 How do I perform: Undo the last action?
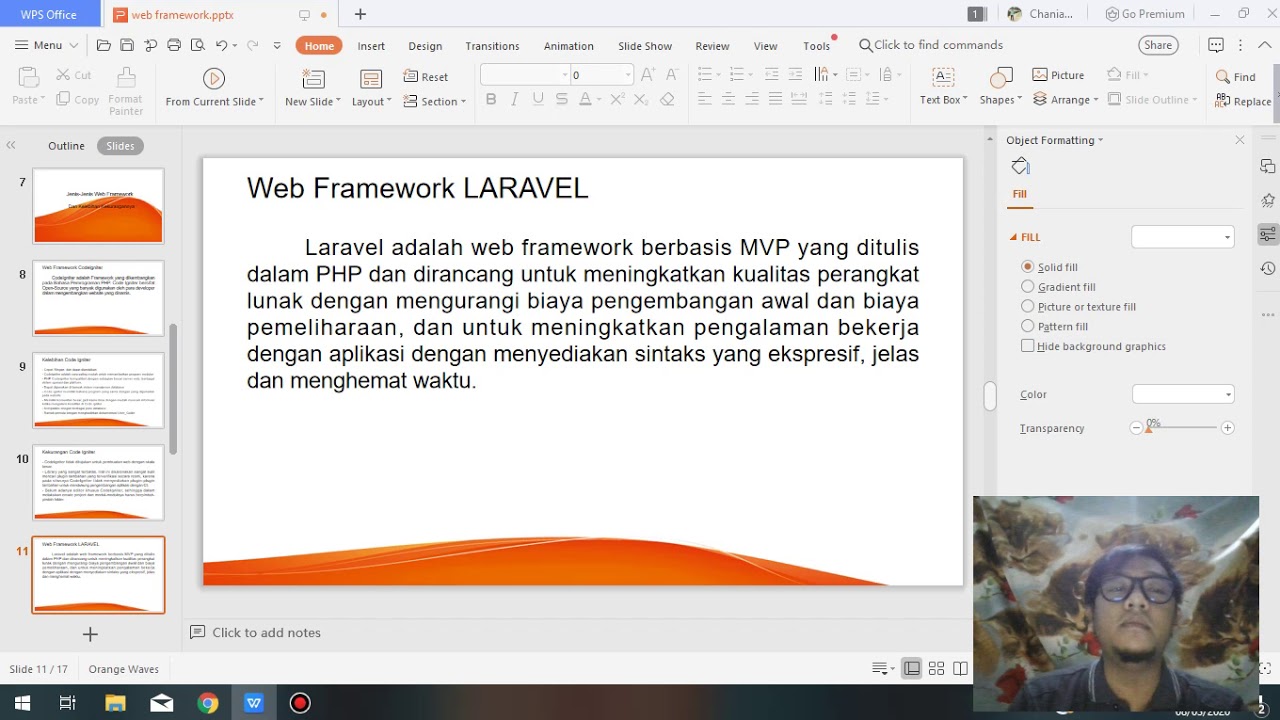pos(221,45)
